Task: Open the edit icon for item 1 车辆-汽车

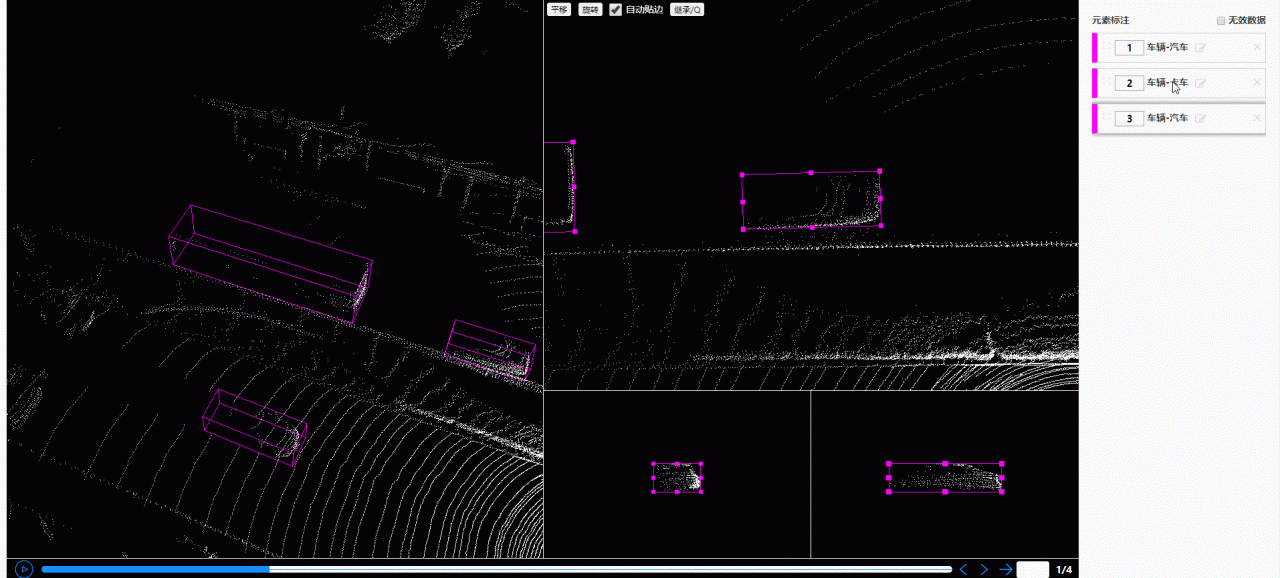Action: click(x=1201, y=47)
